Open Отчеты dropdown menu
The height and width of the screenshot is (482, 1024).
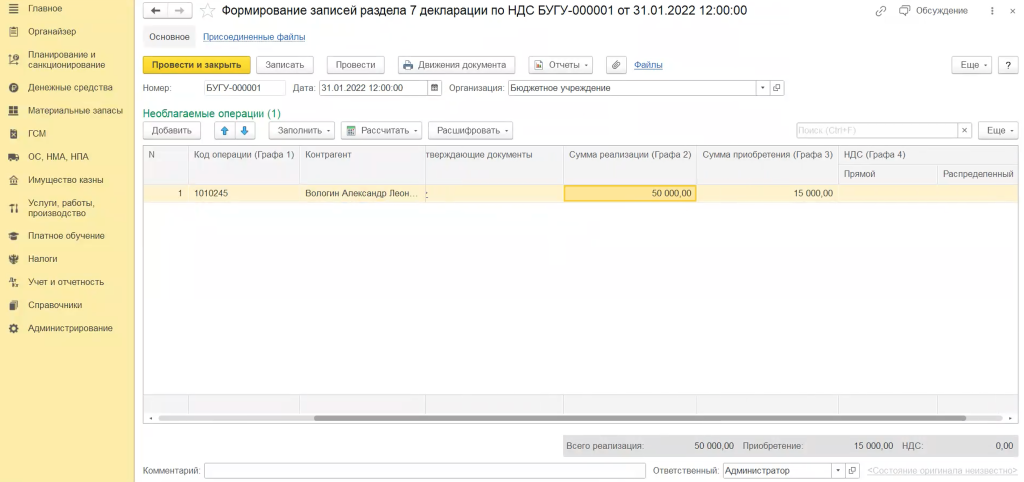tap(560, 65)
